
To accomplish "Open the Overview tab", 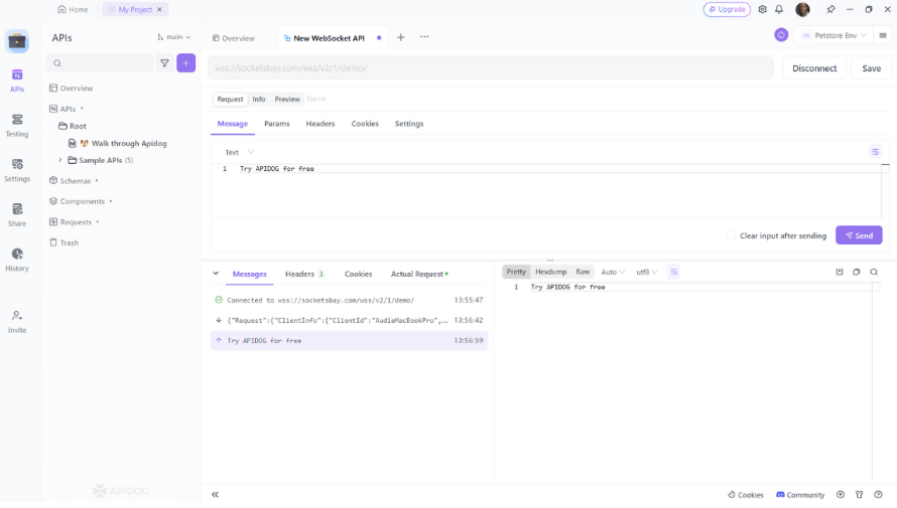I will (x=233, y=38).
